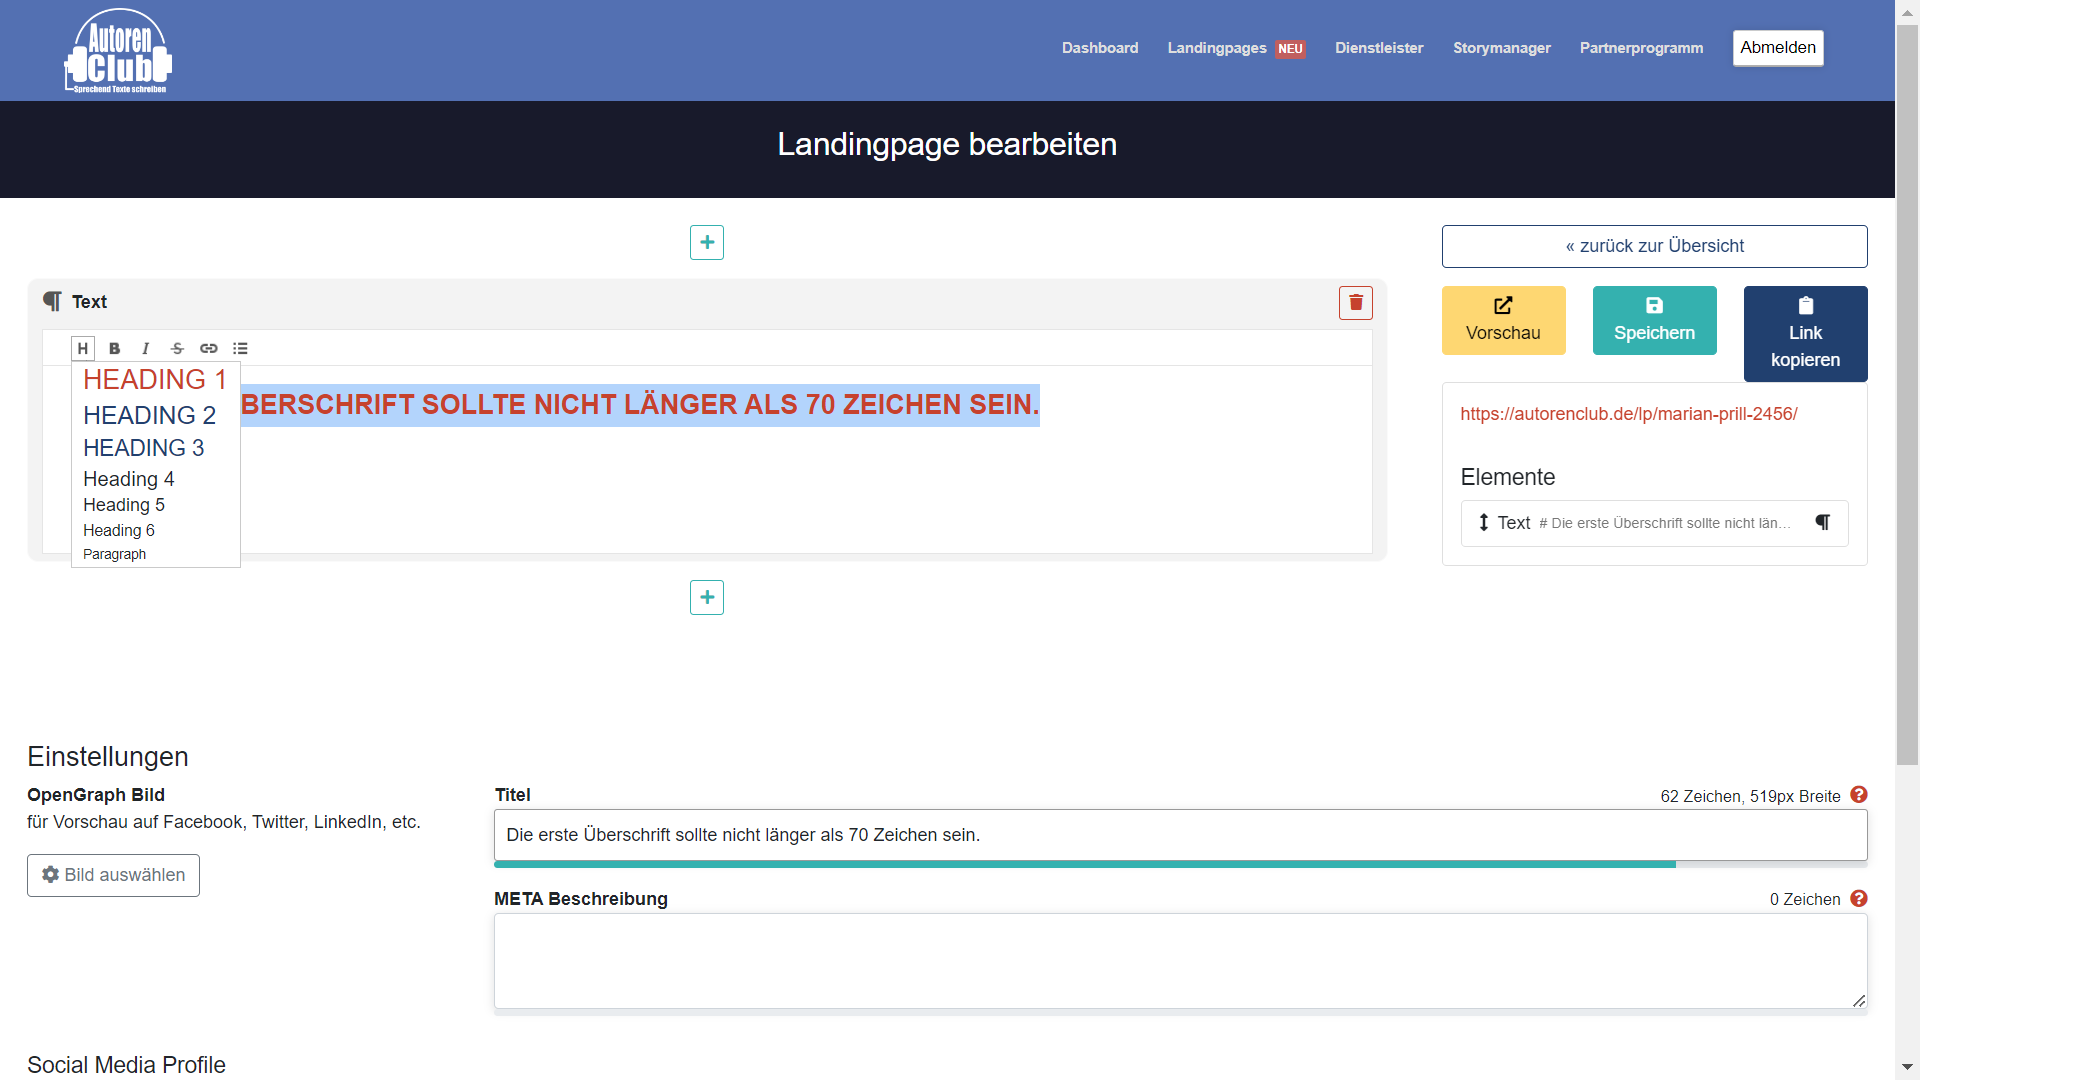The image size is (2074, 1080).
Task: Toggle italic formatting in text editor
Action: 145,348
